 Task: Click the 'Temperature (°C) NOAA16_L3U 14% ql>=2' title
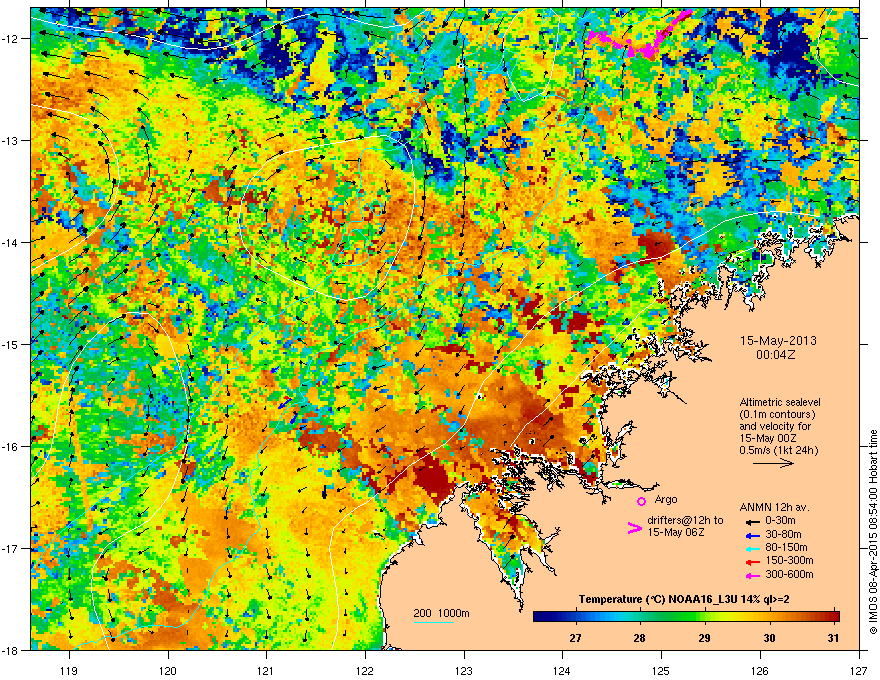point(684,599)
